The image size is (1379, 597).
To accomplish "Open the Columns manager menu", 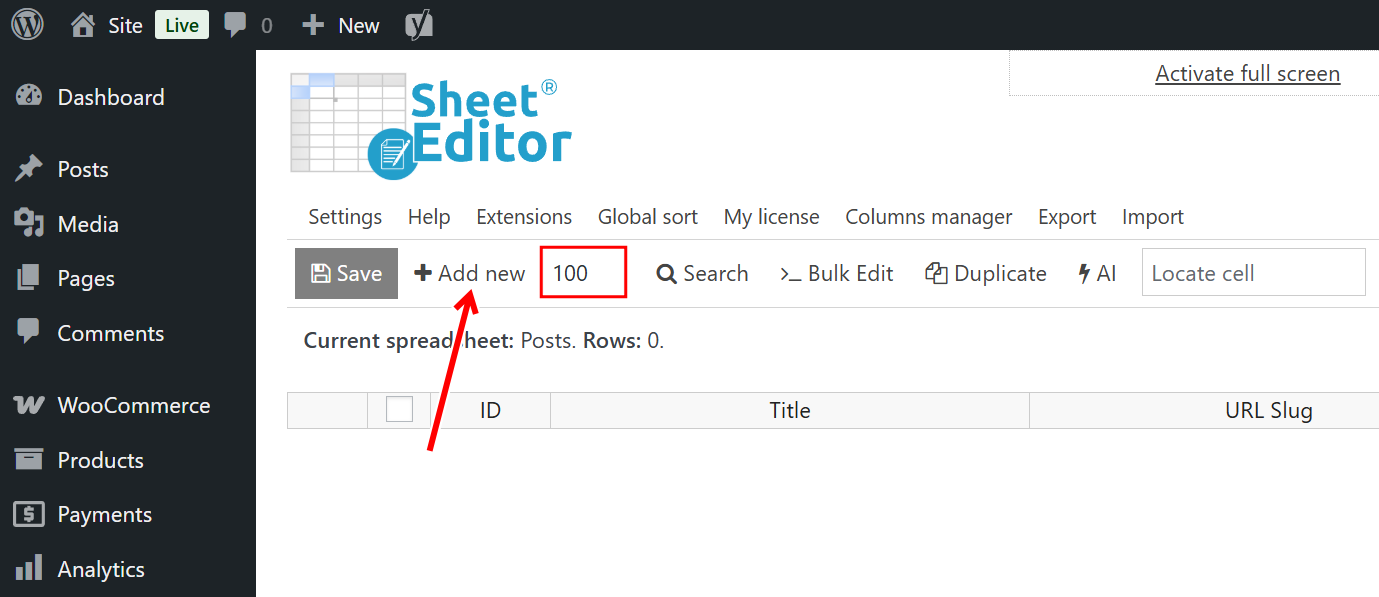I will (929, 217).
